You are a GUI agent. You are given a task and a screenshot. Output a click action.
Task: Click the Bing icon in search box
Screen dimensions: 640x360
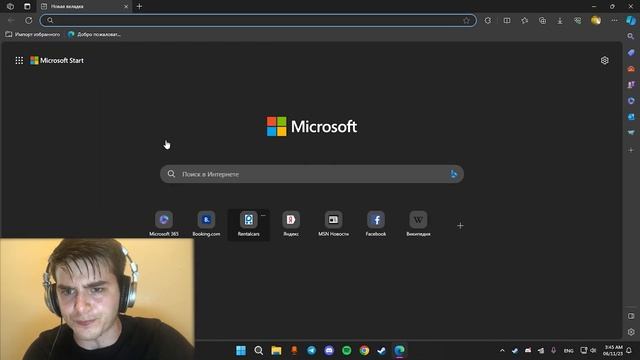click(453, 174)
